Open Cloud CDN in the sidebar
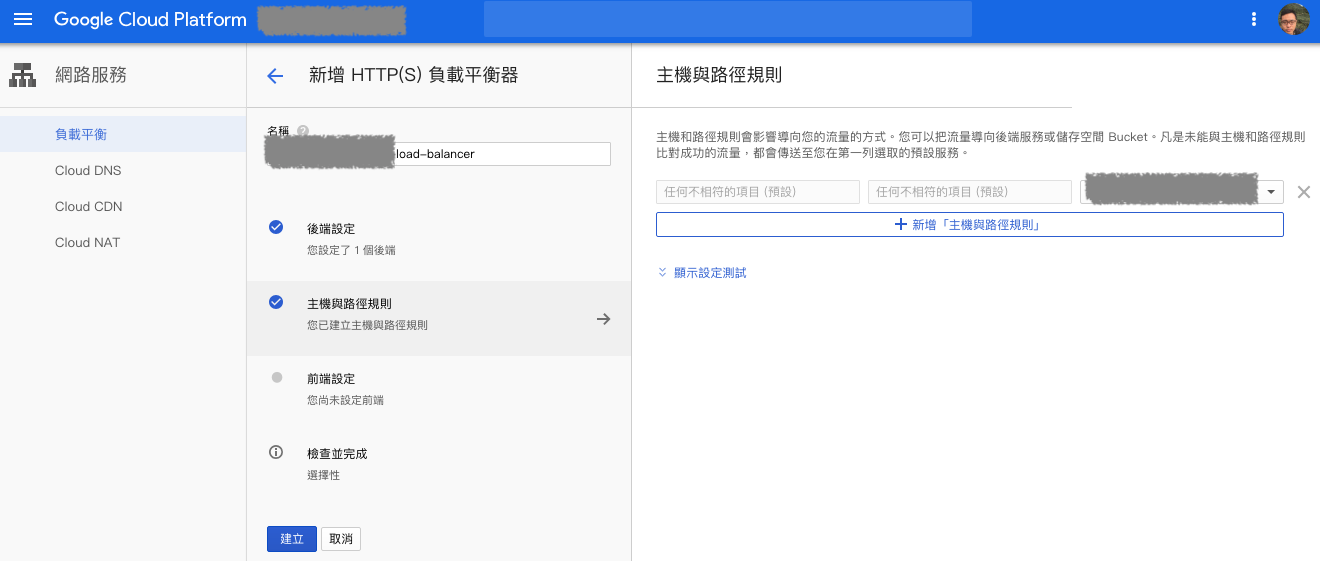 click(x=88, y=206)
